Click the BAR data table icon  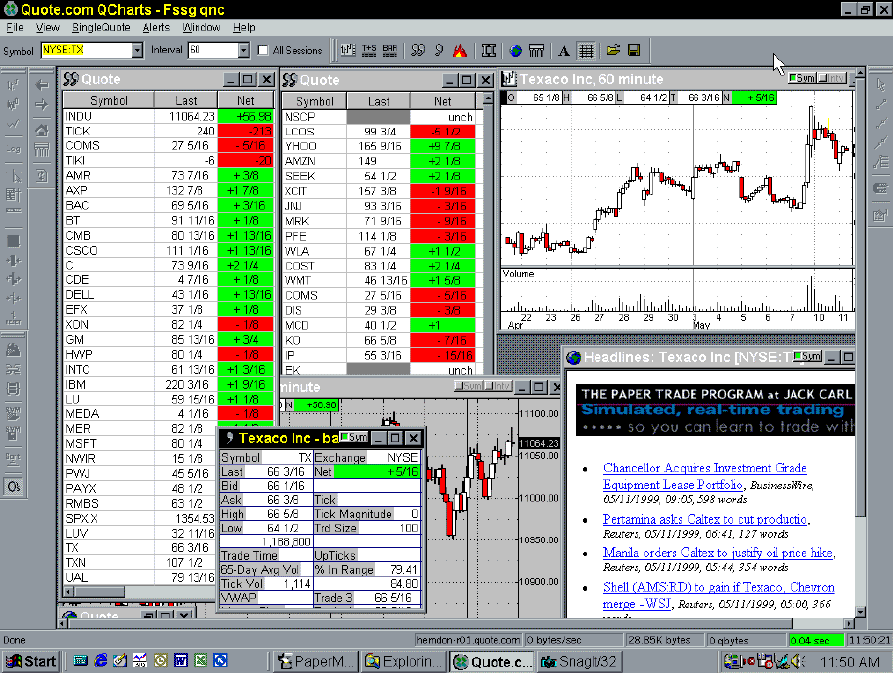tap(390, 51)
